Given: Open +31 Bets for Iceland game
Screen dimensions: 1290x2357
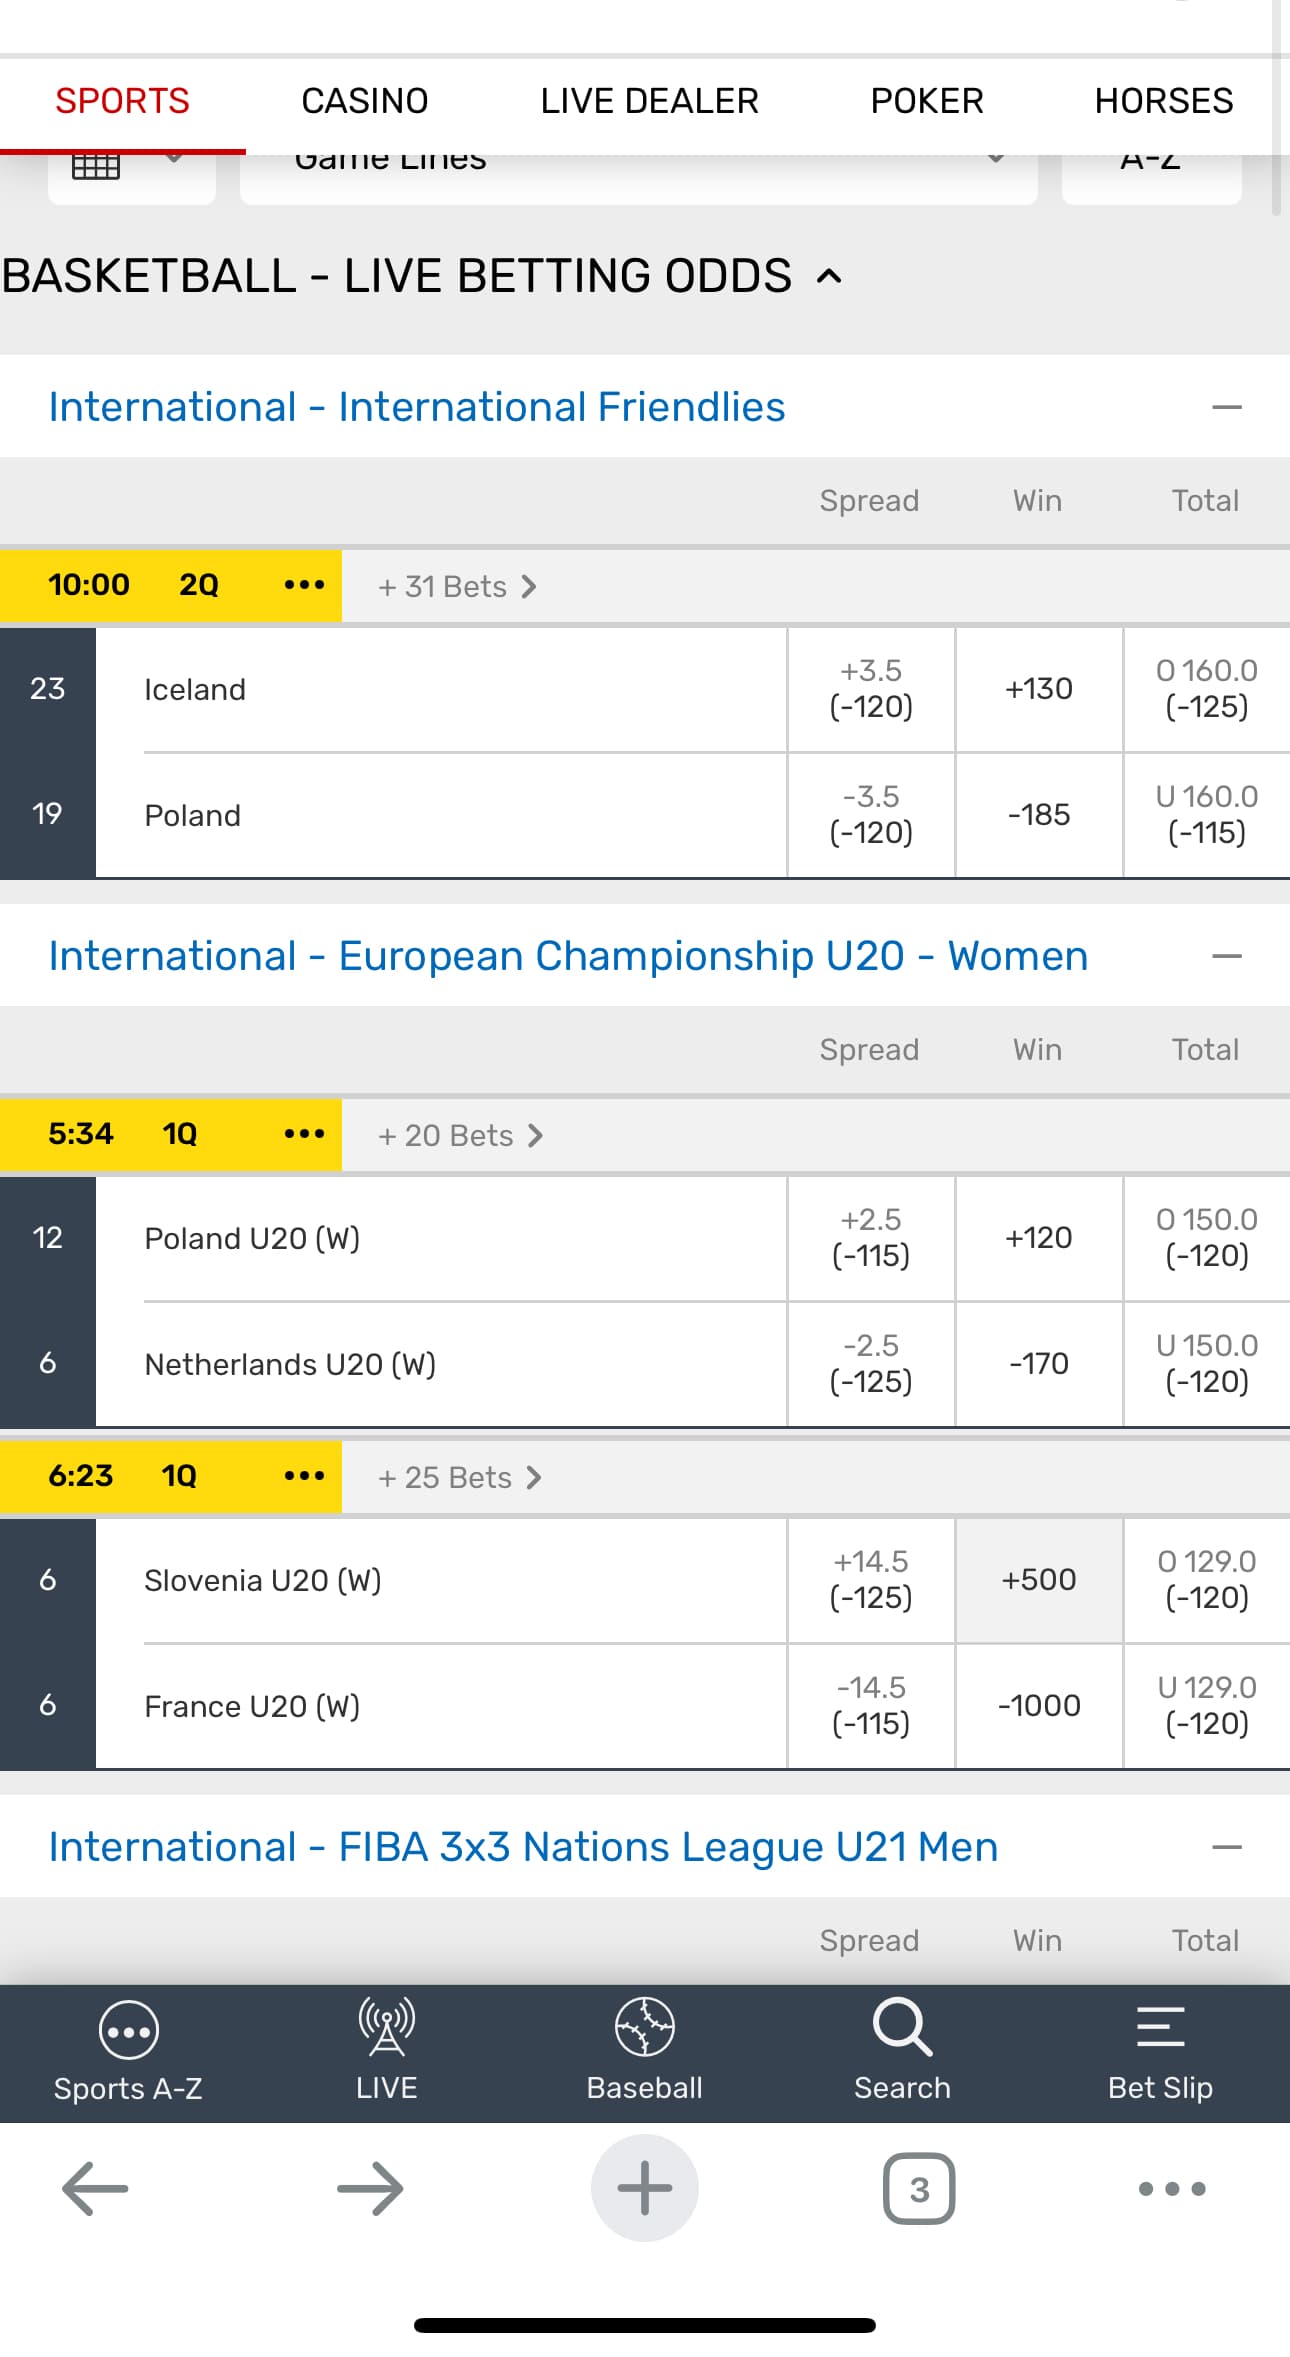Looking at the screenshot, I should 457,587.
